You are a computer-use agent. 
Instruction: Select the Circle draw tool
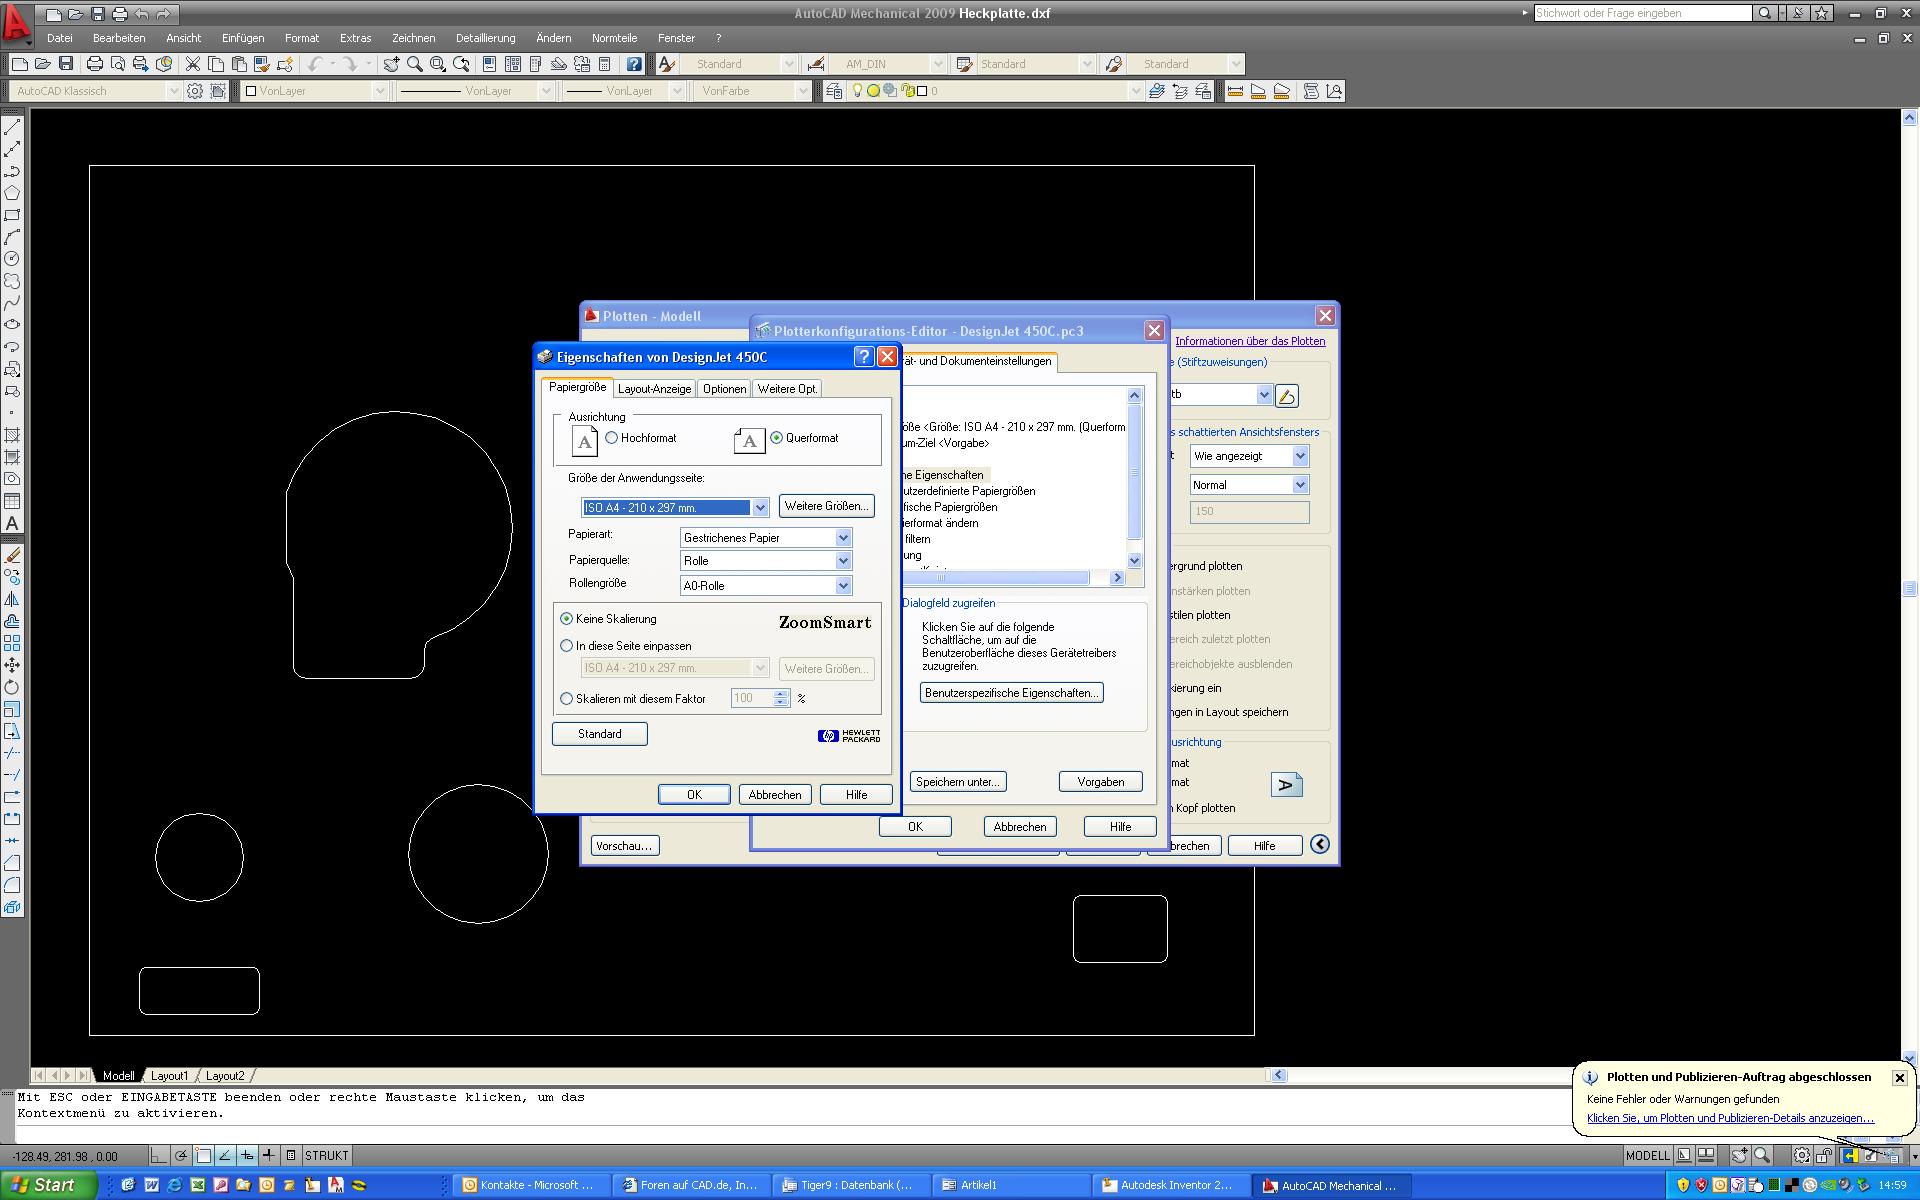coord(12,259)
